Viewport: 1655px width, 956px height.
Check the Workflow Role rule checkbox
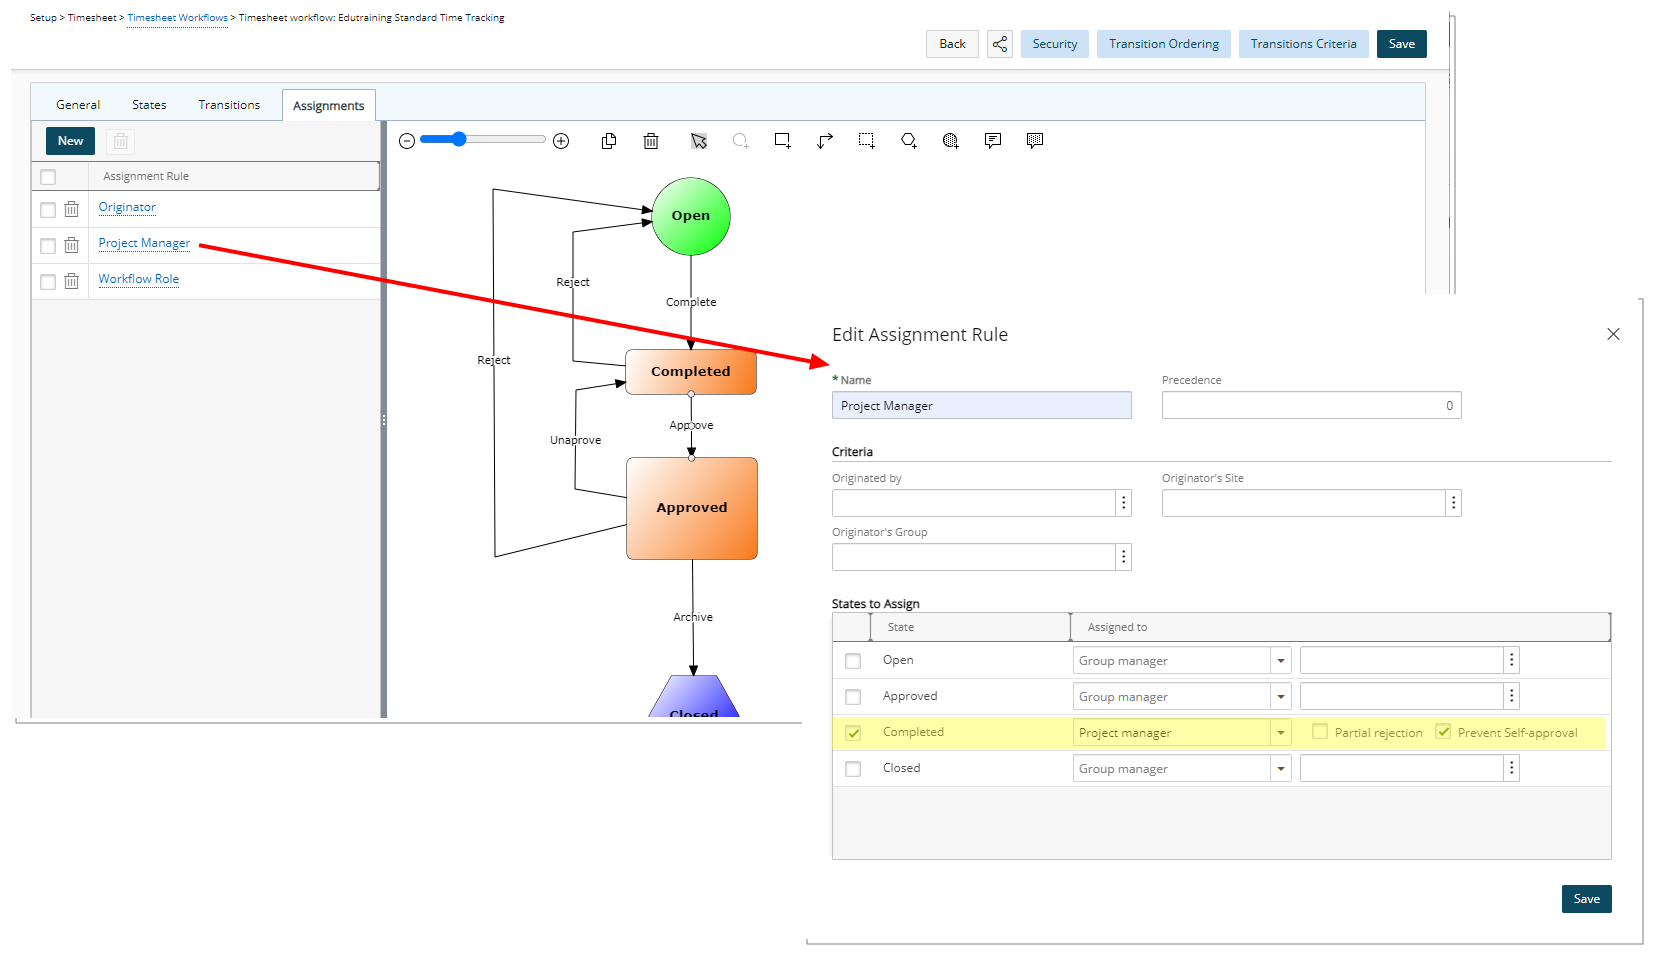tap(48, 281)
